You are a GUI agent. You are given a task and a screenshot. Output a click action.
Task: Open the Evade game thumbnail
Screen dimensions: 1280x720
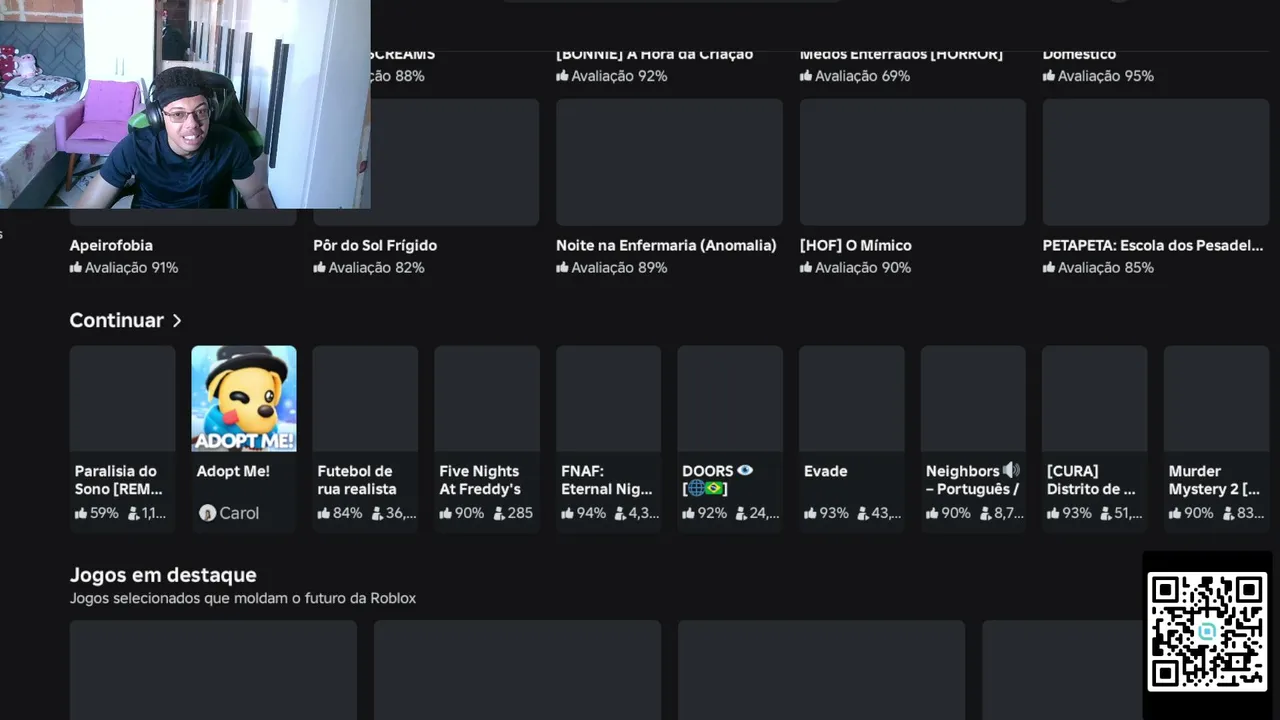[852, 398]
